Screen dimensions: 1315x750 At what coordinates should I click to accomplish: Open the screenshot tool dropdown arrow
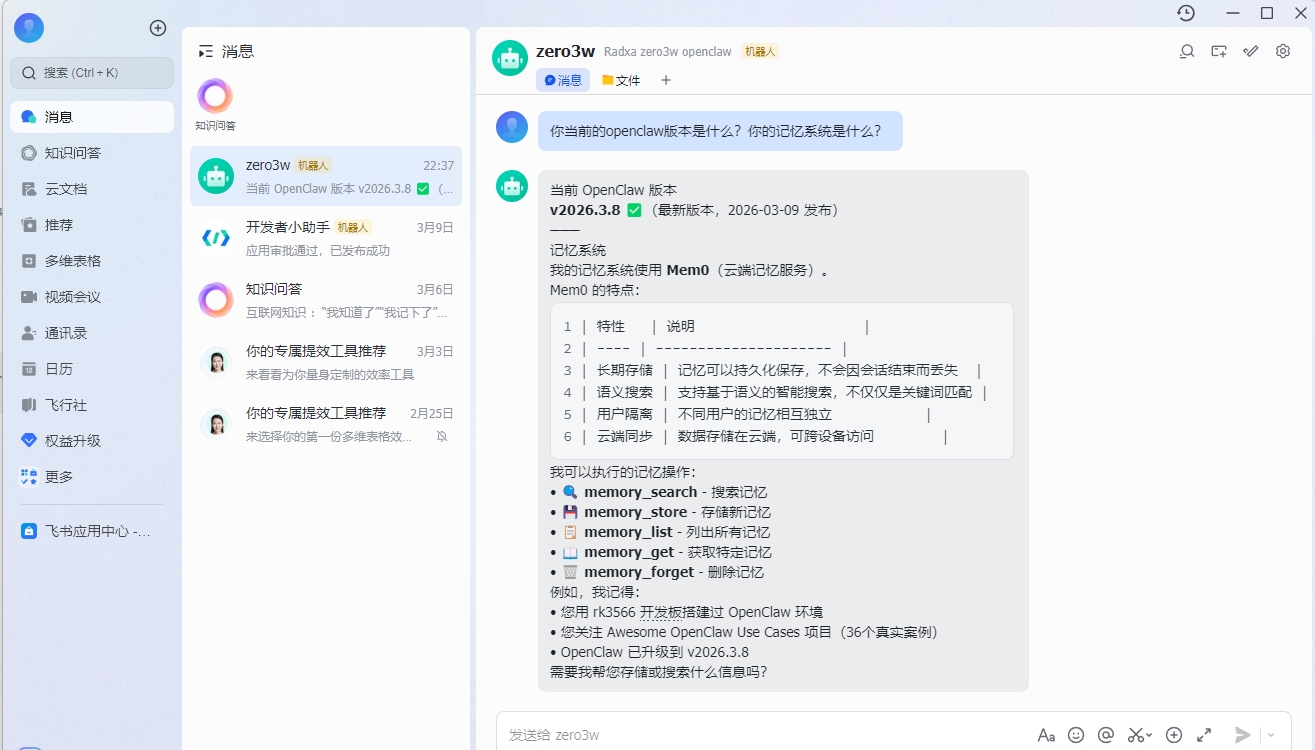click(x=1148, y=735)
